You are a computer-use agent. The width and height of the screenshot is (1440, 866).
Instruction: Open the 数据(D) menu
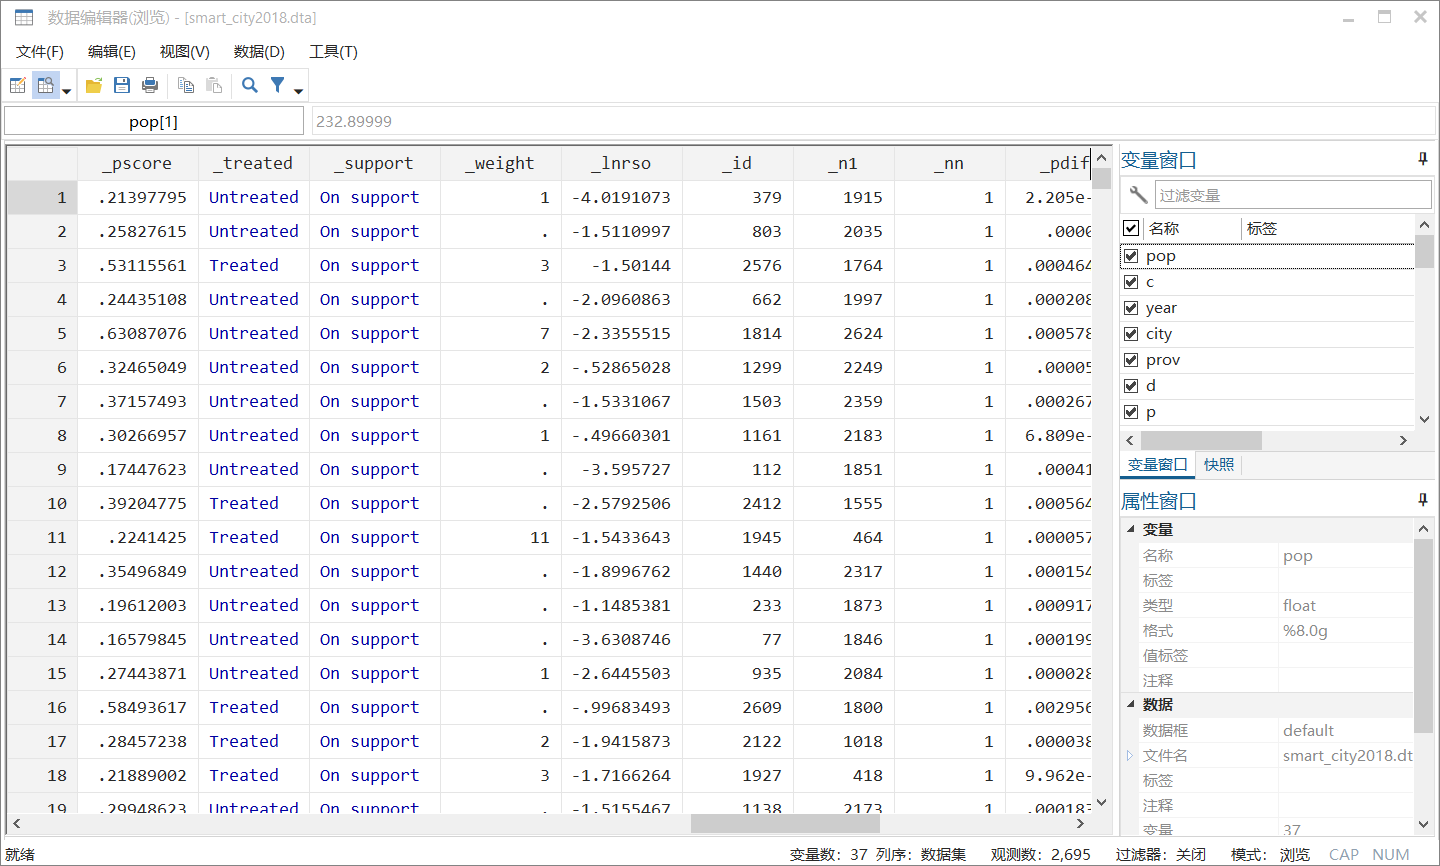point(259,51)
